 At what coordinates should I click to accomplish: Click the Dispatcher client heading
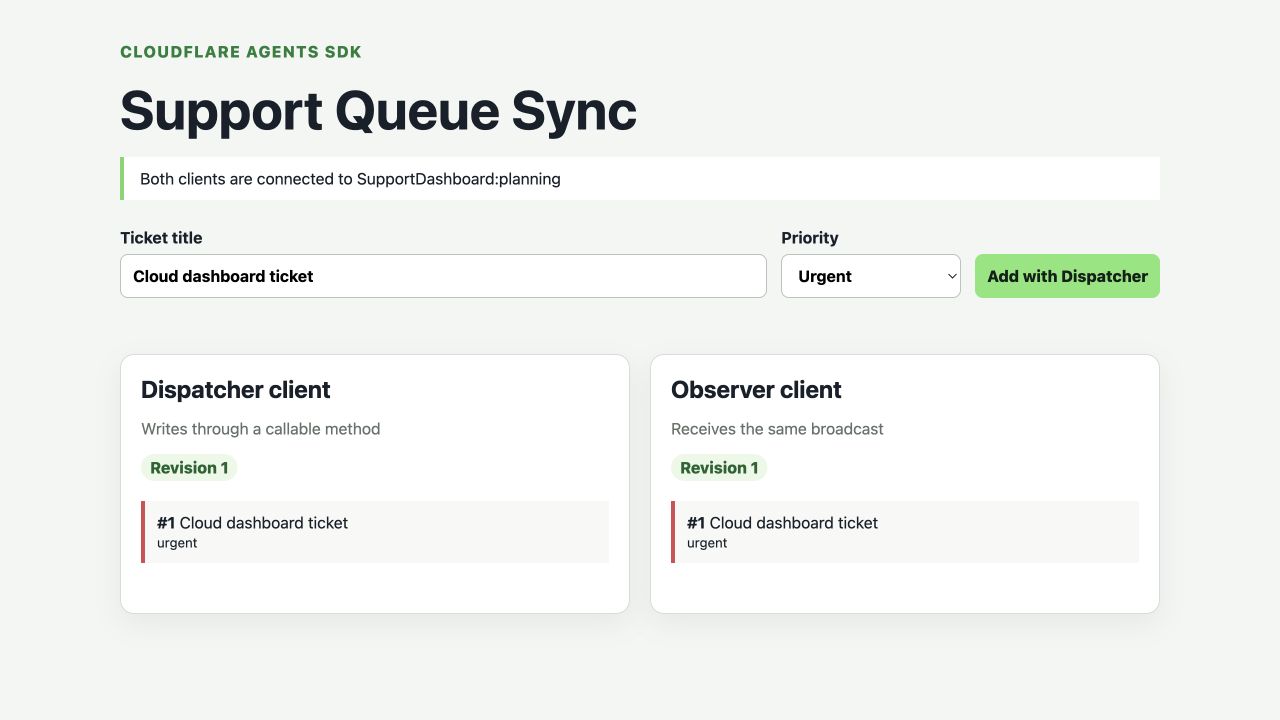(236, 390)
